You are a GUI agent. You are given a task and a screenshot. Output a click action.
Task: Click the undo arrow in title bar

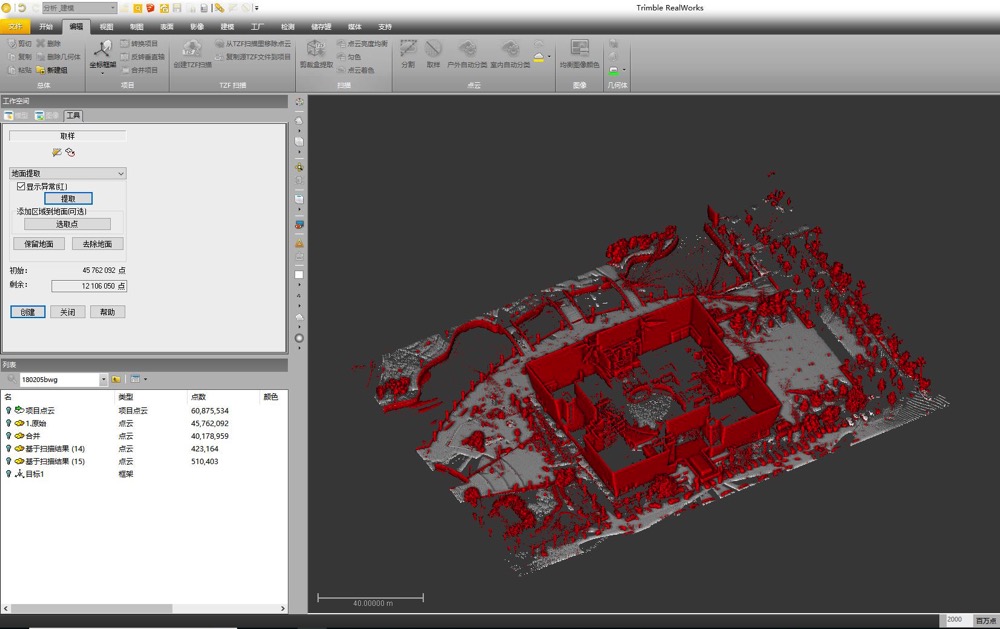(22, 8)
